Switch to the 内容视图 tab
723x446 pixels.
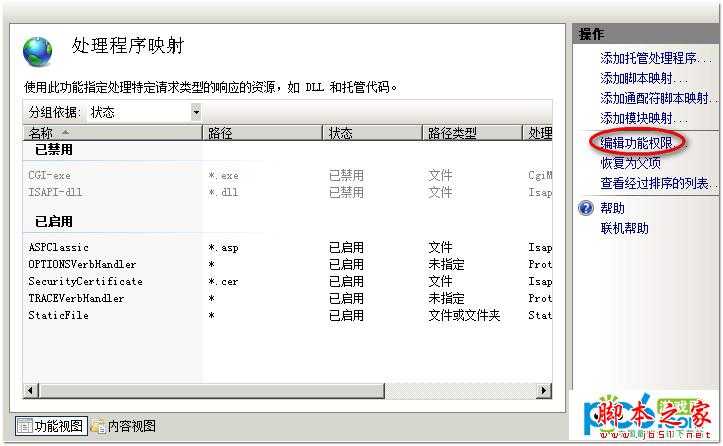click(x=124, y=426)
